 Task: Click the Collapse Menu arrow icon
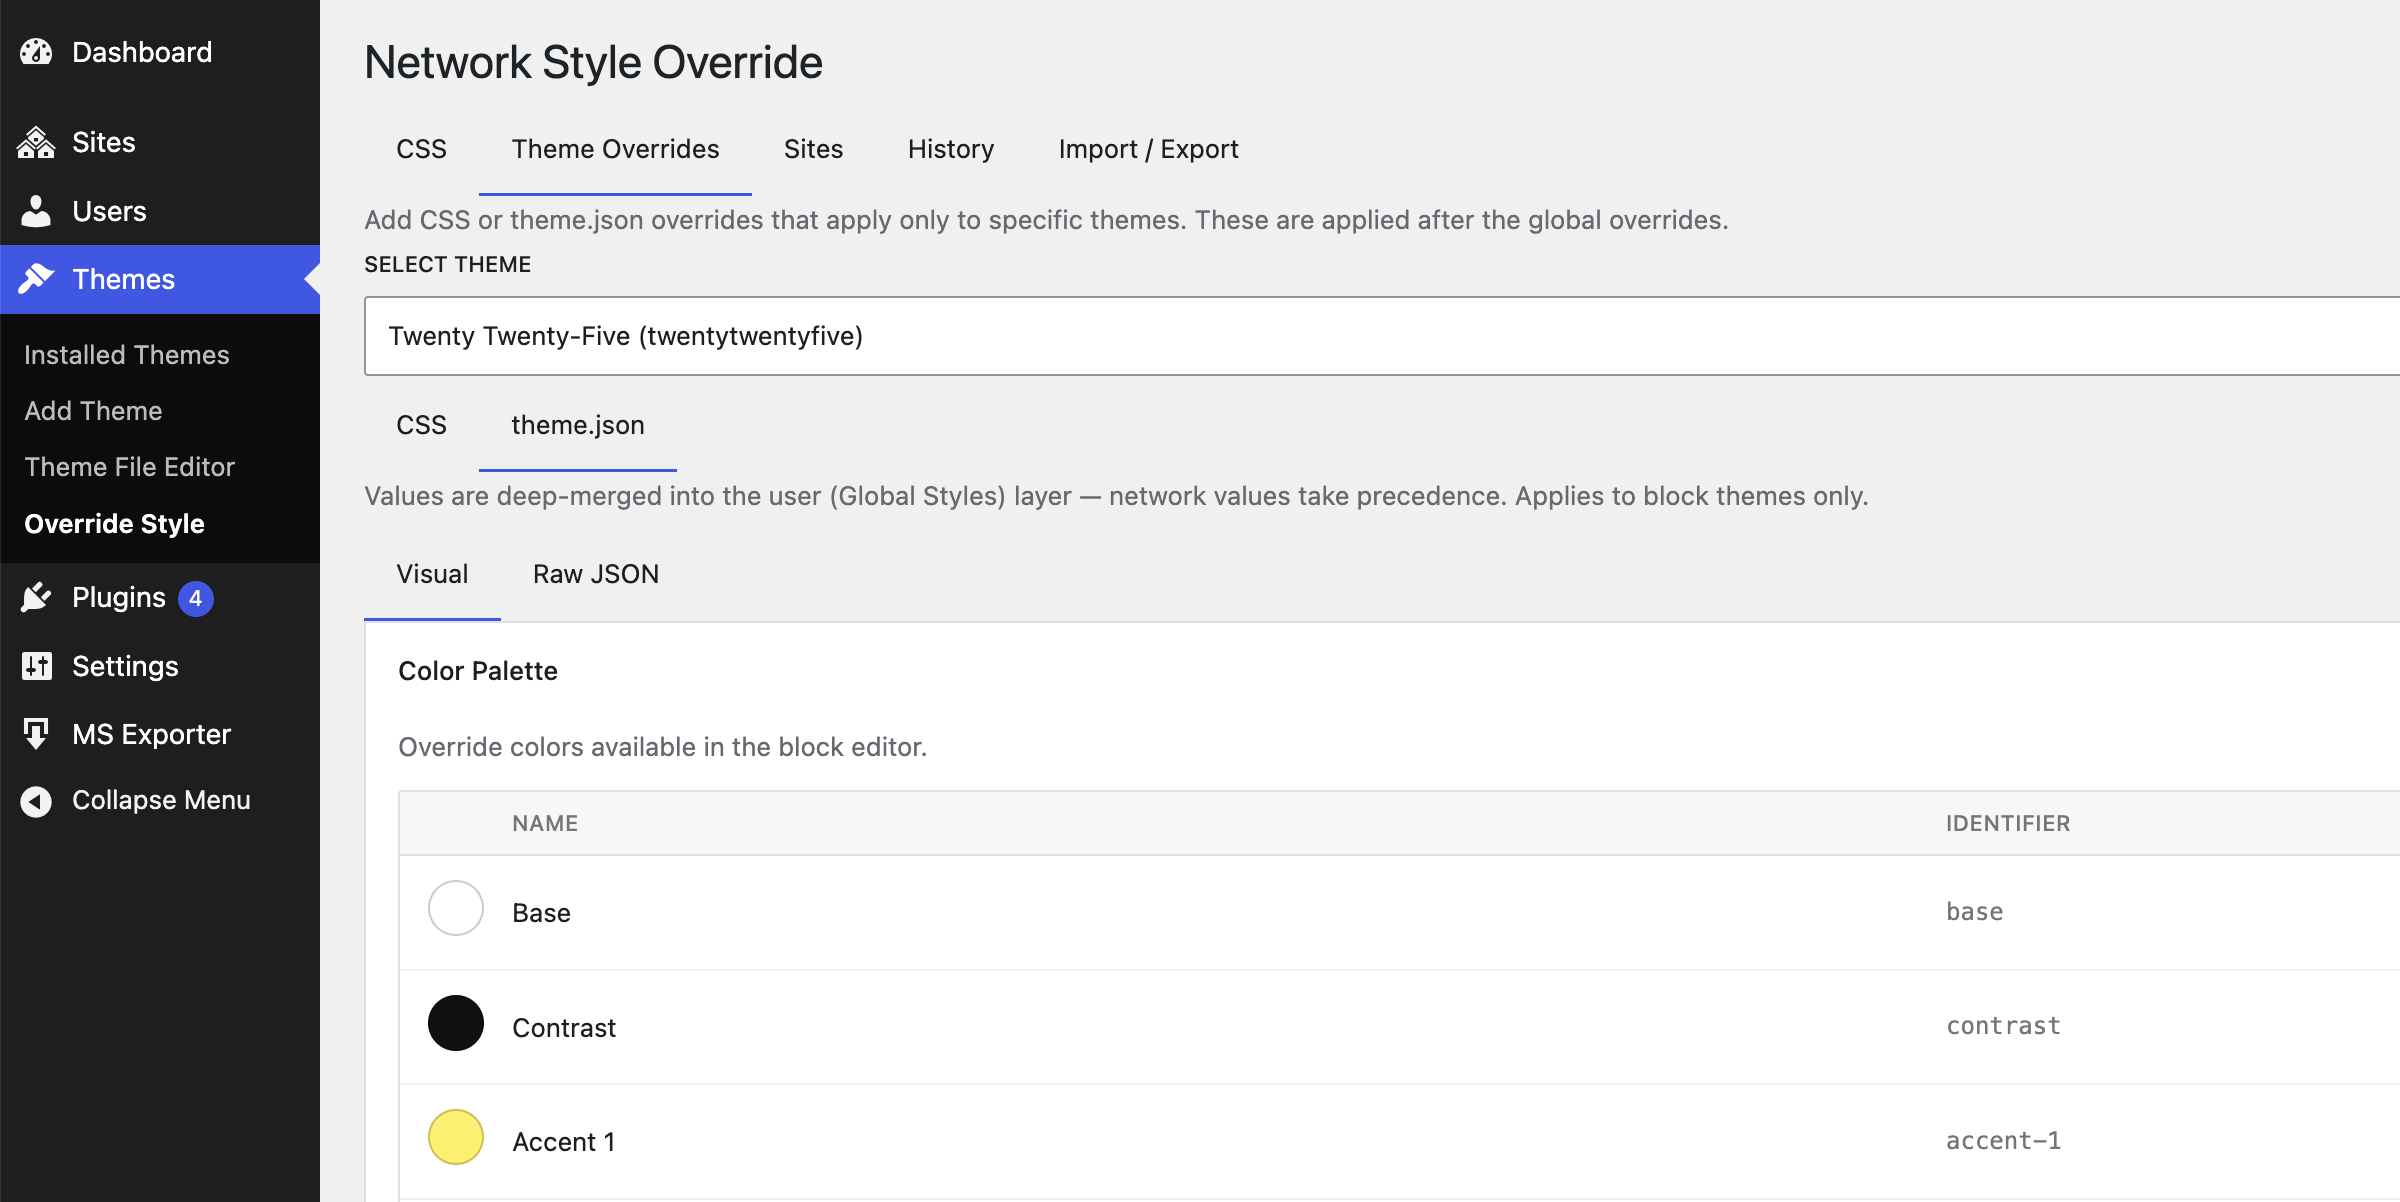click(36, 801)
